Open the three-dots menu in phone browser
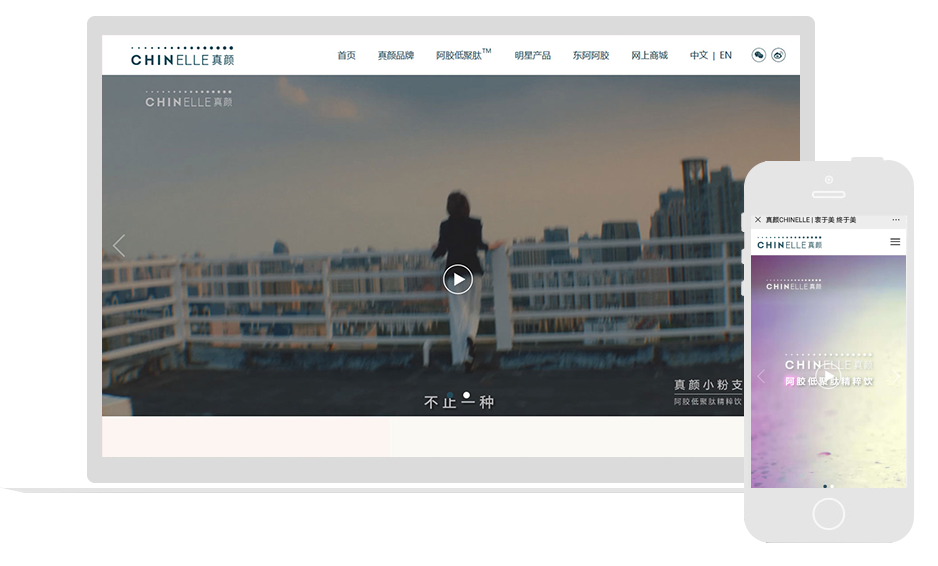 pos(896,220)
